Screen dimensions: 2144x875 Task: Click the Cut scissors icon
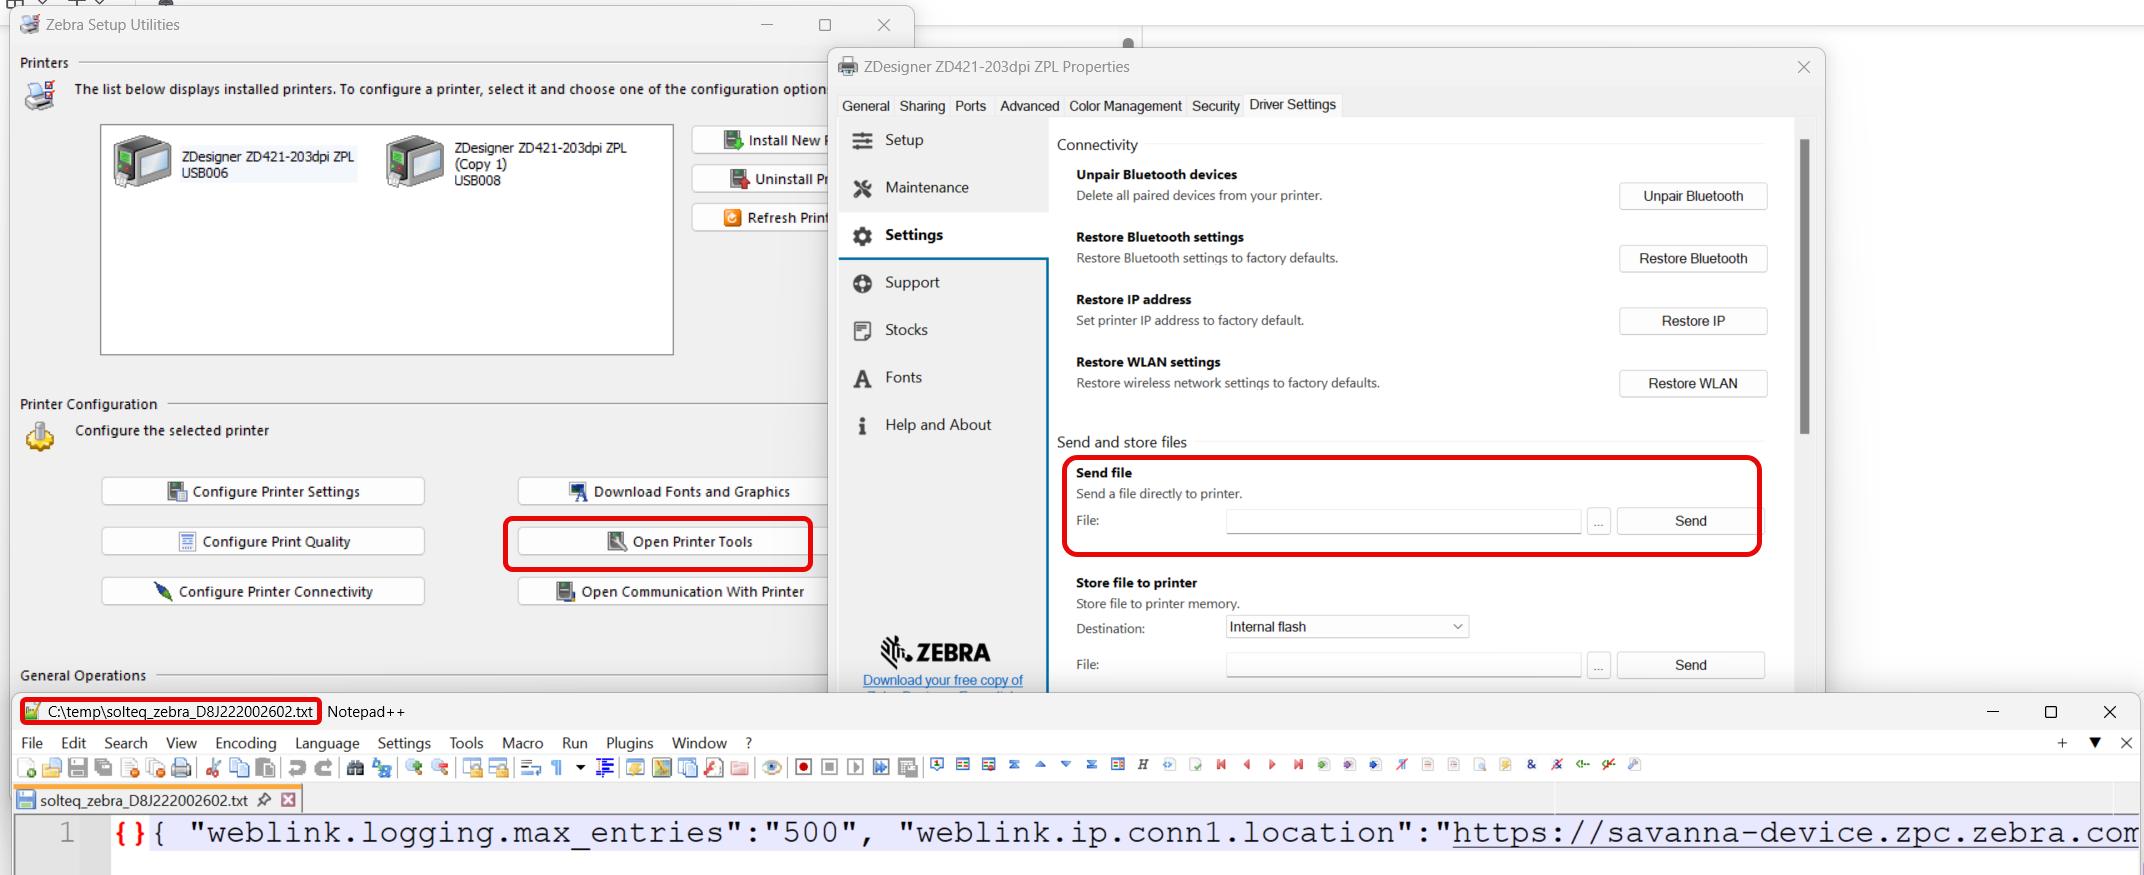click(213, 768)
